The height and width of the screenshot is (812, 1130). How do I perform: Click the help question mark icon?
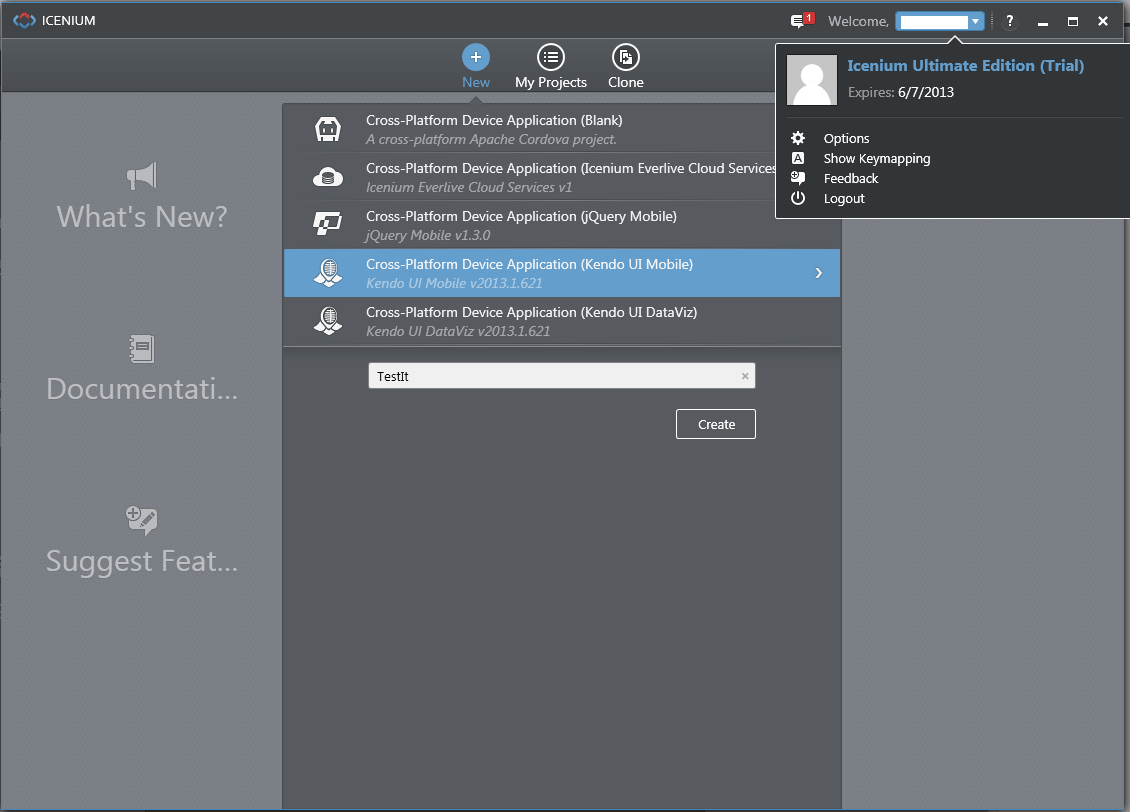1010,21
